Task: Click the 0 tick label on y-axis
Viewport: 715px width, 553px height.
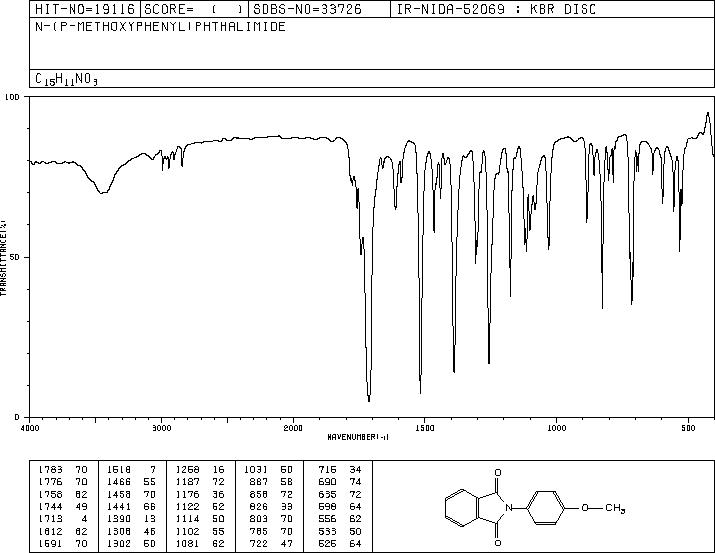Action: [17, 417]
